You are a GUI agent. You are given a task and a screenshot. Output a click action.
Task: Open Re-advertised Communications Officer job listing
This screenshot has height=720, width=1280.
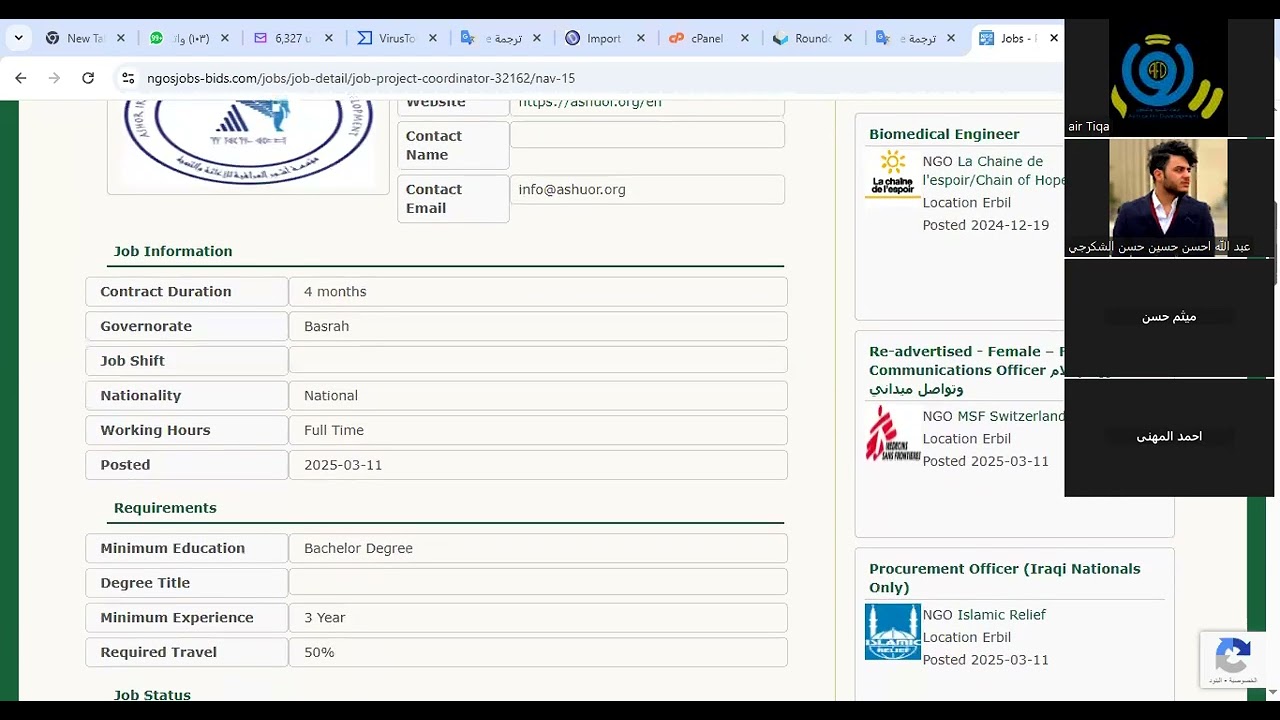pyautogui.click(x=966, y=370)
